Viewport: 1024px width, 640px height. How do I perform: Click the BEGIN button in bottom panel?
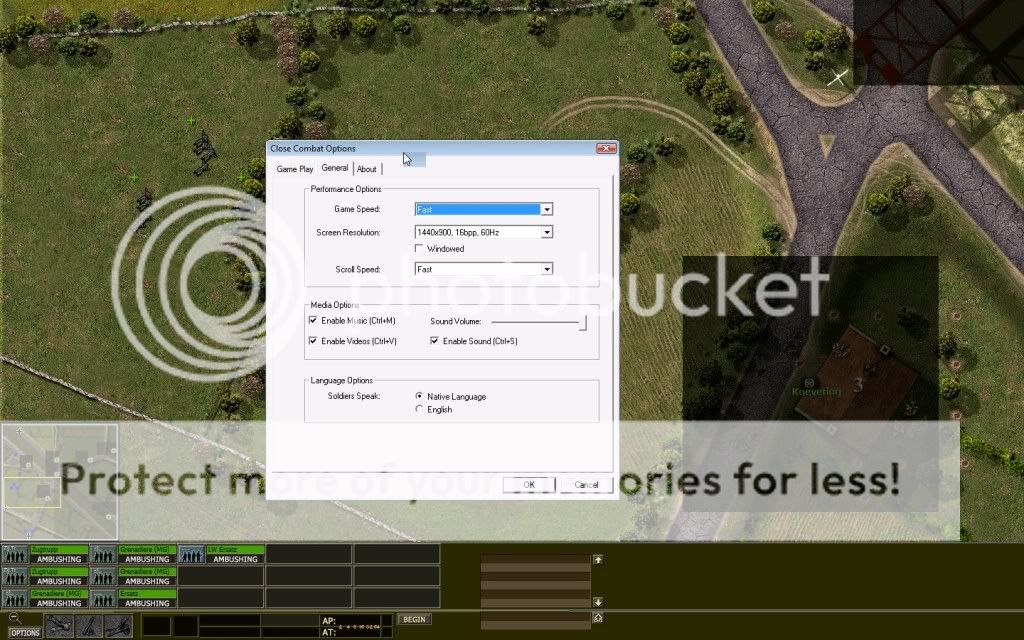coord(414,619)
